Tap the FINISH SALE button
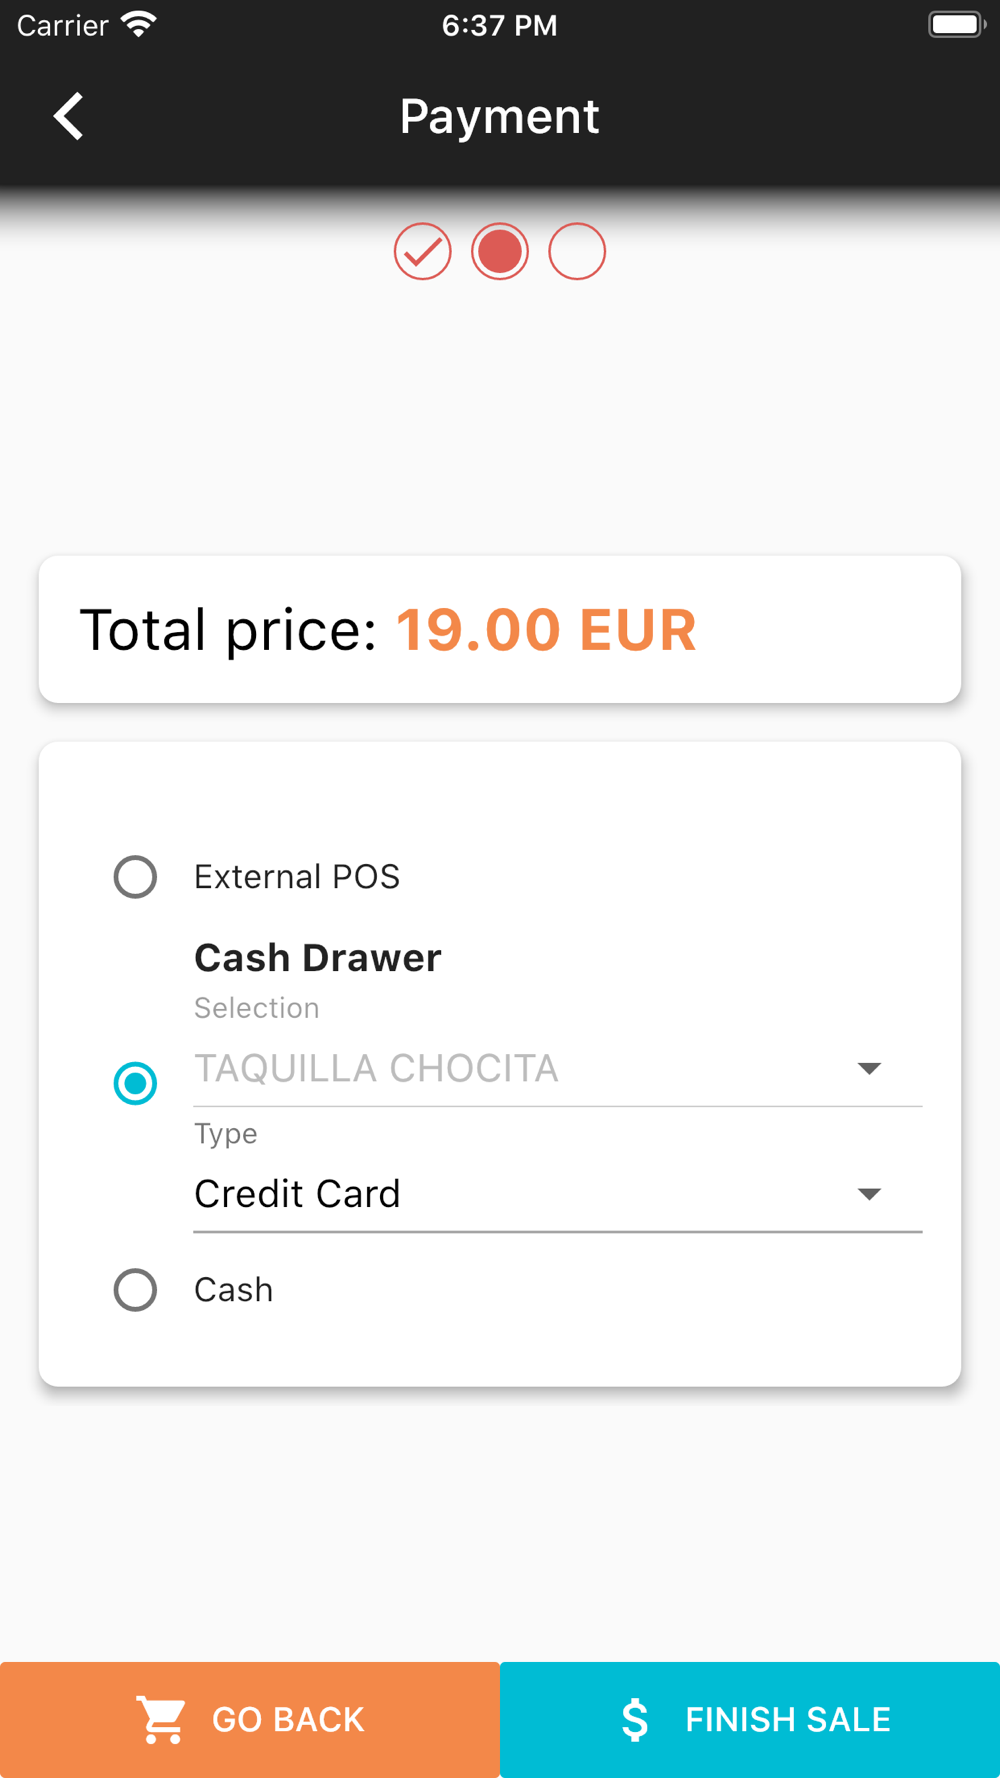 750,1720
